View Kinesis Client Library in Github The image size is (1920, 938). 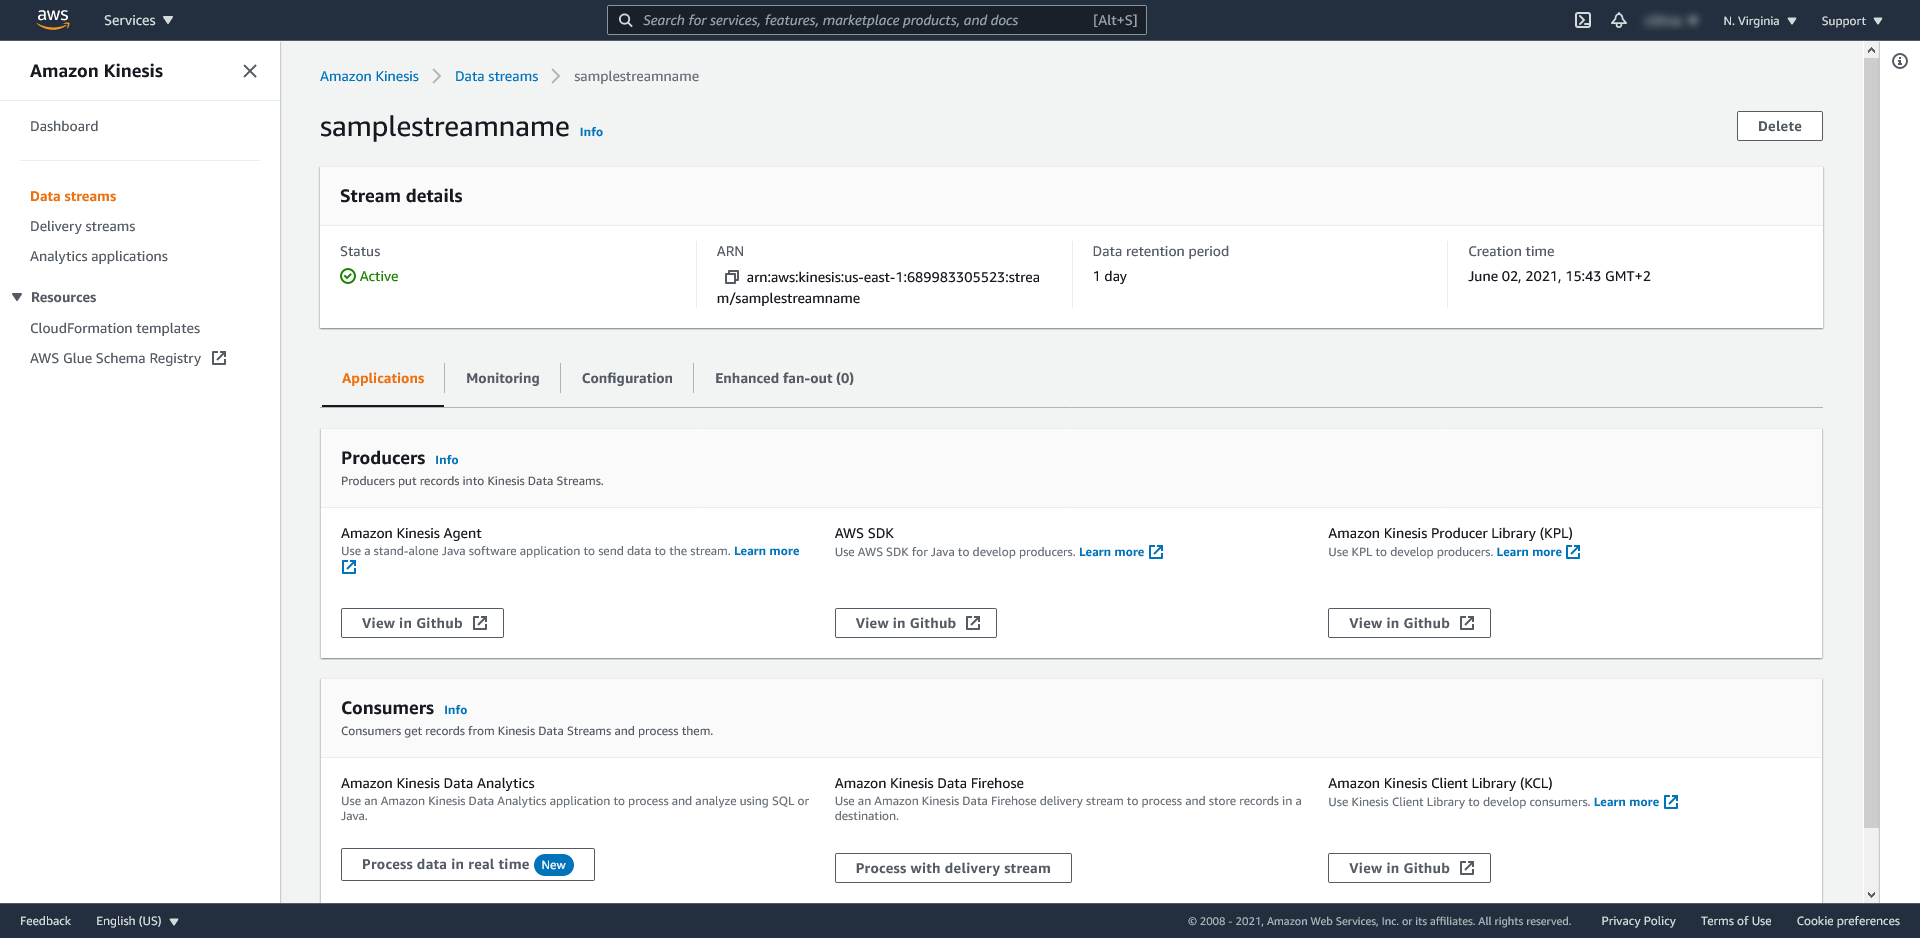pyautogui.click(x=1409, y=868)
